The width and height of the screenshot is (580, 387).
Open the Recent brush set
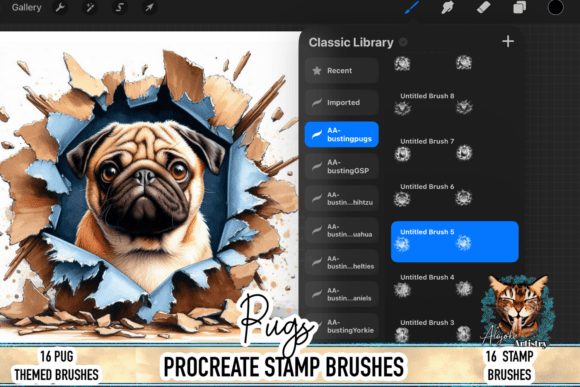[x=341, y=71]
